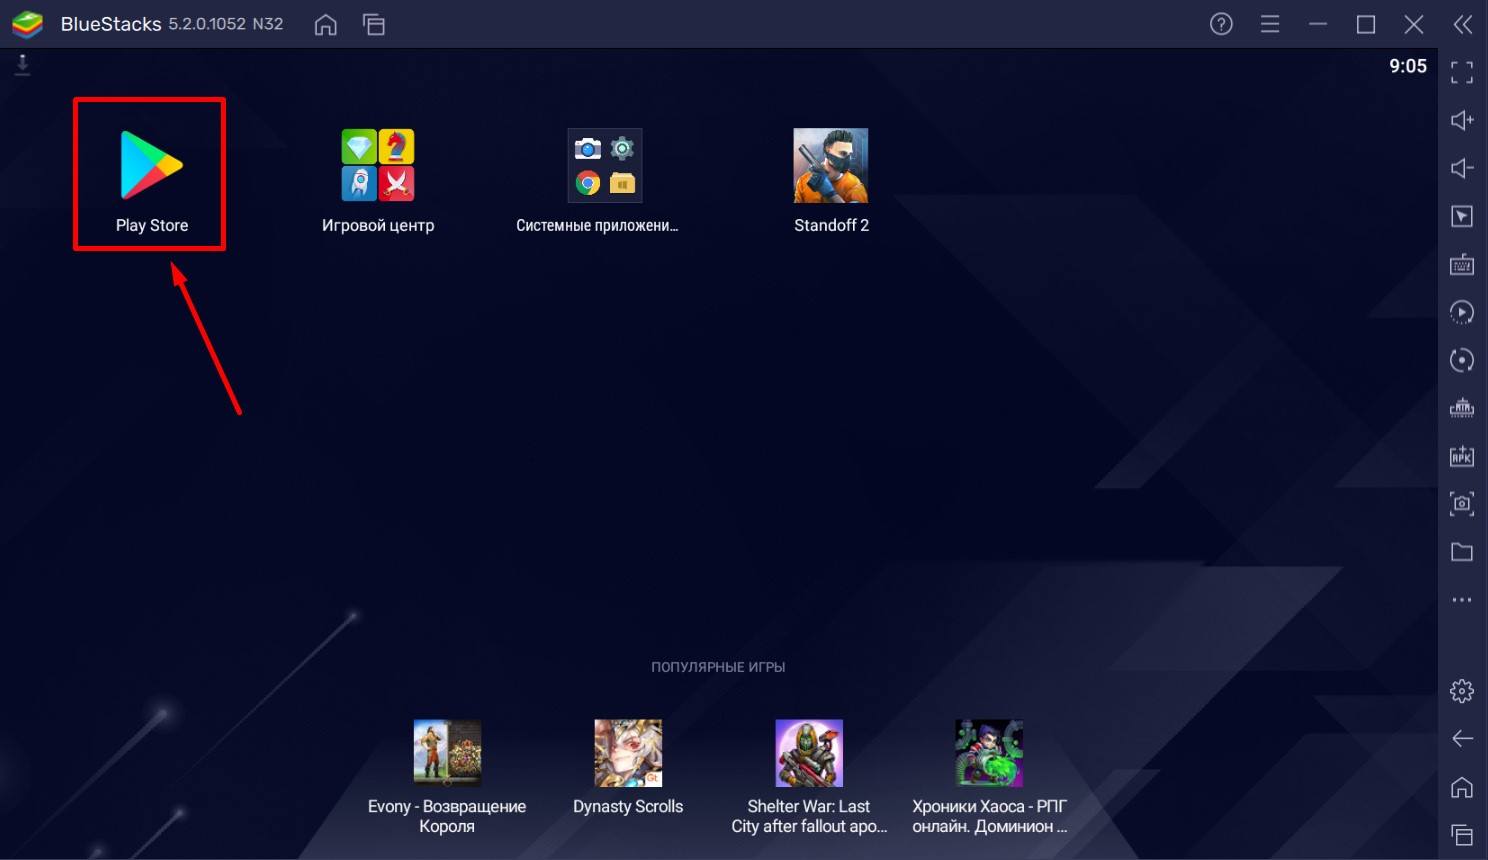Open multi-instance windows icon in title bar

pyautogui.click(x=374, y=24)
